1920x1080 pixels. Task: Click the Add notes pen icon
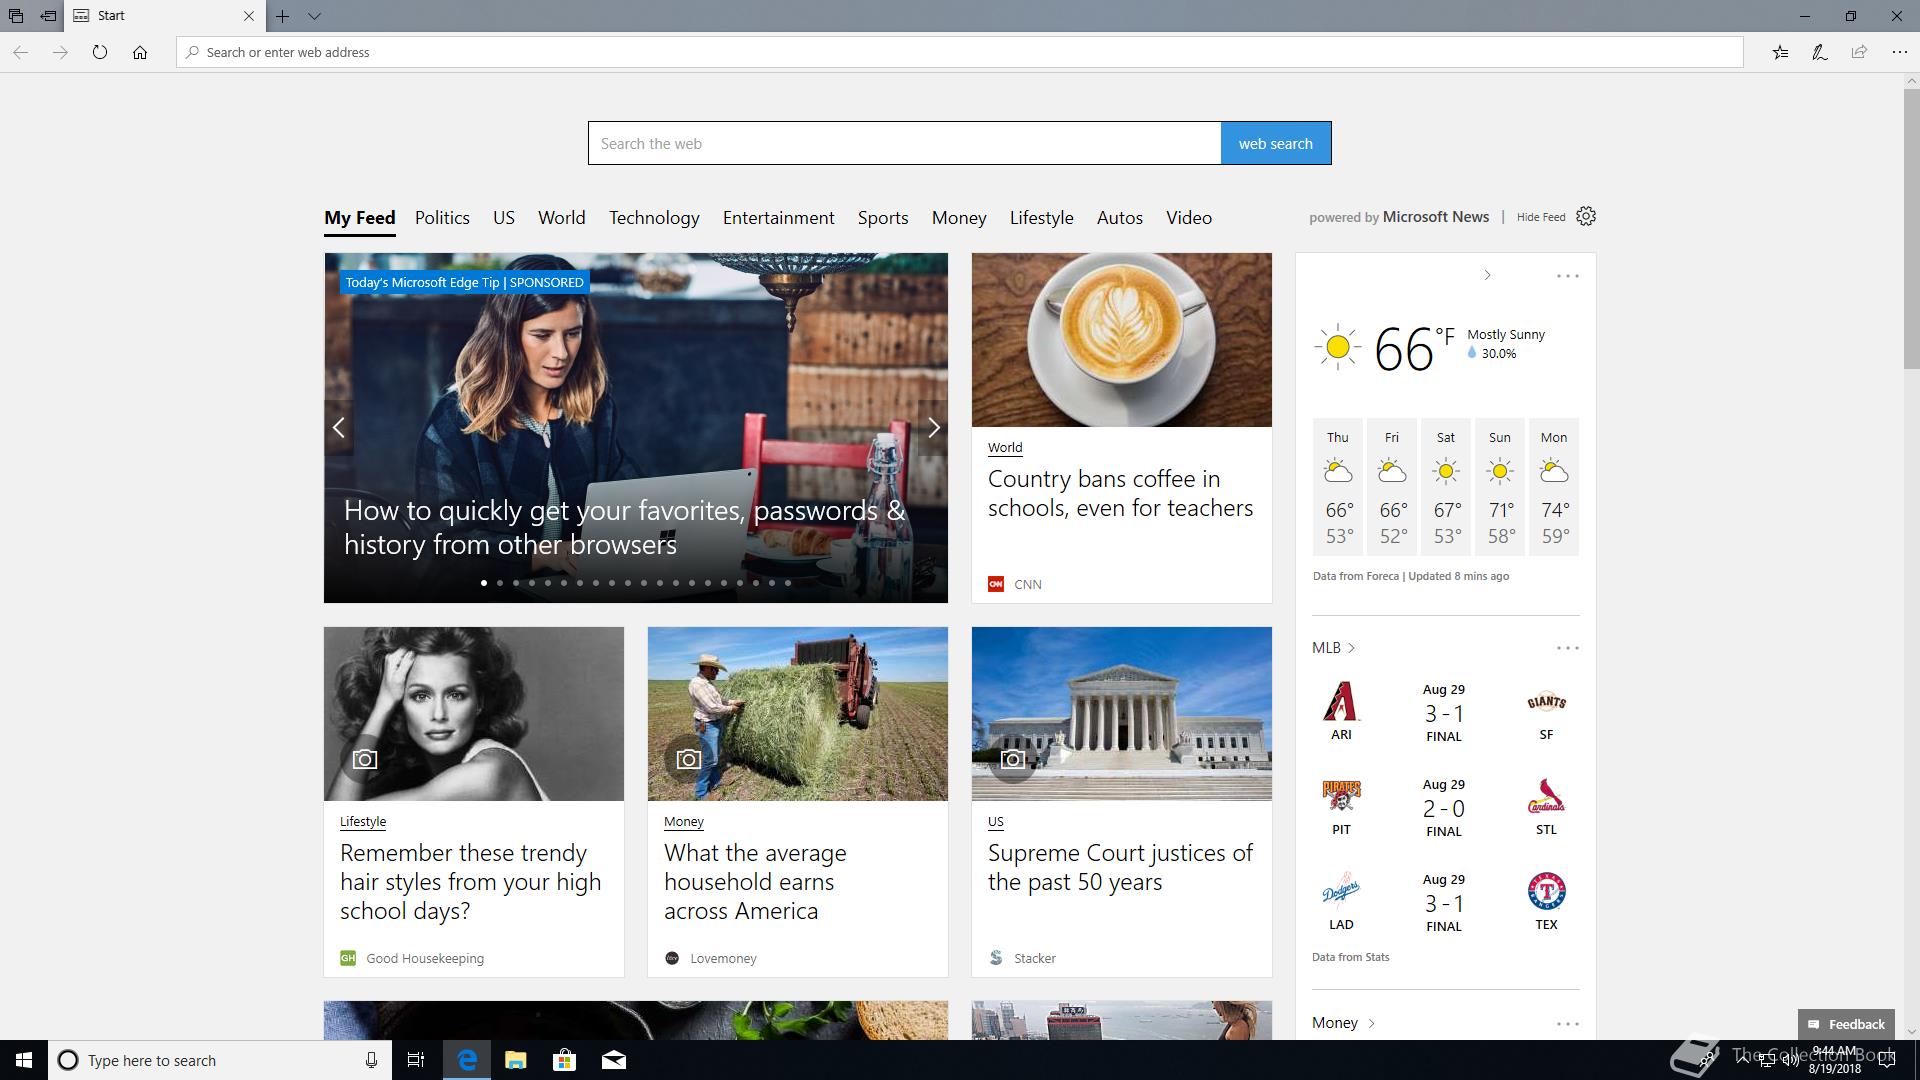point(1820,52)
